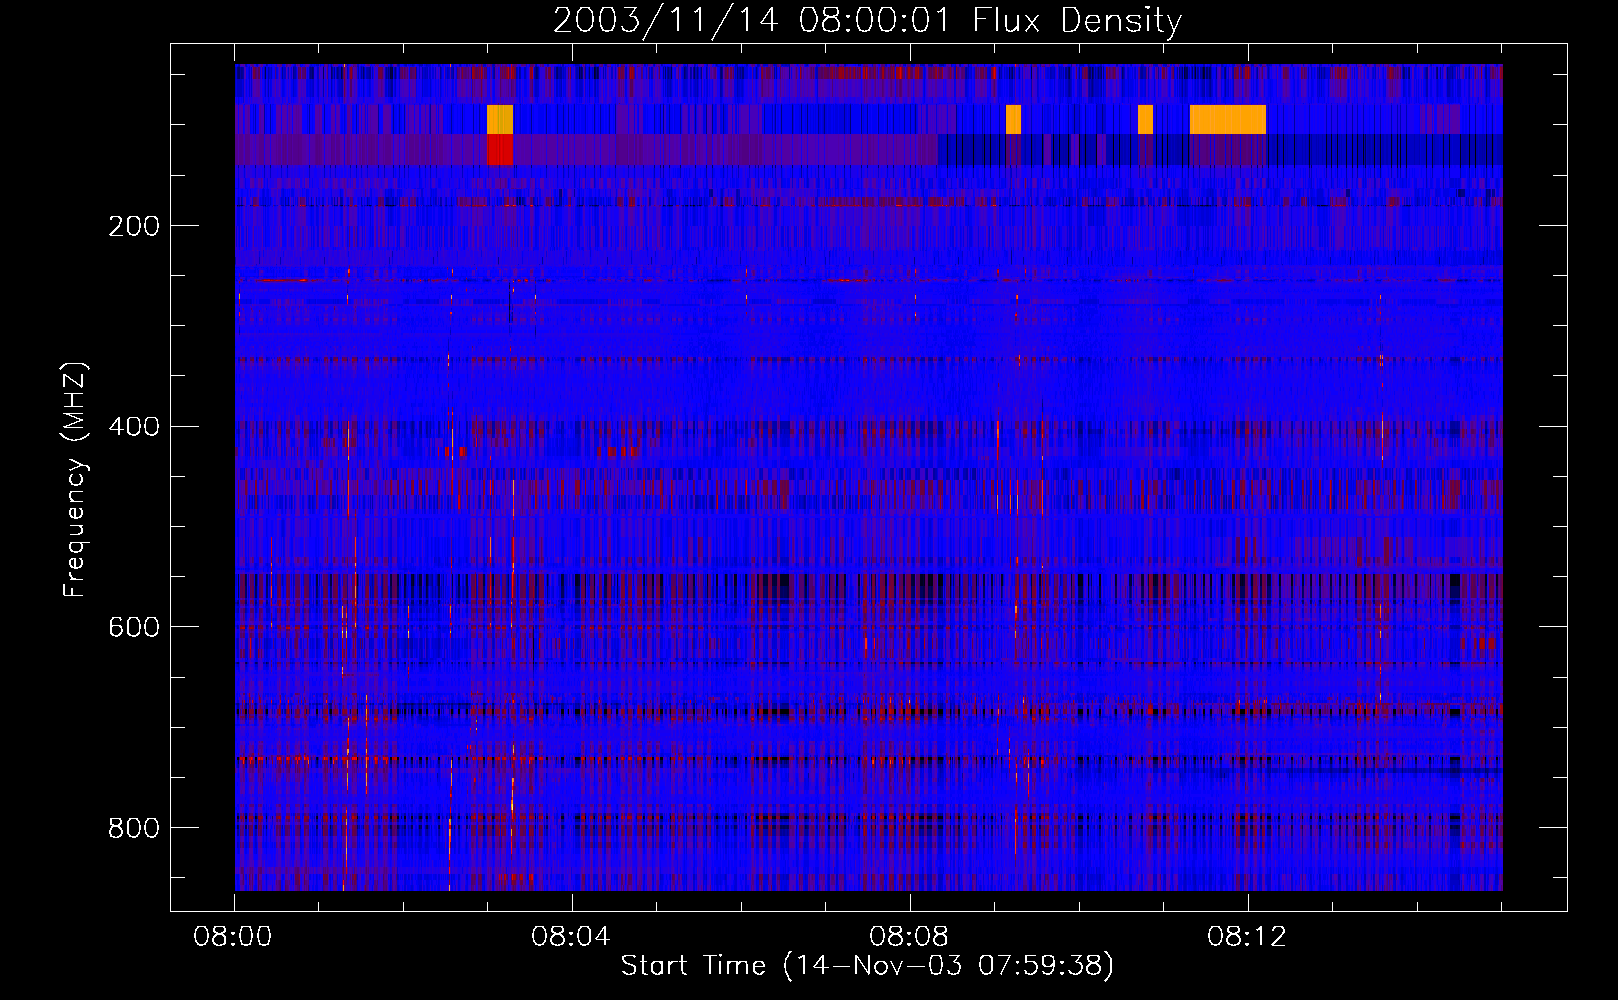
Task: Click the 08:08 time tick label
Action: tap(909, 937)
